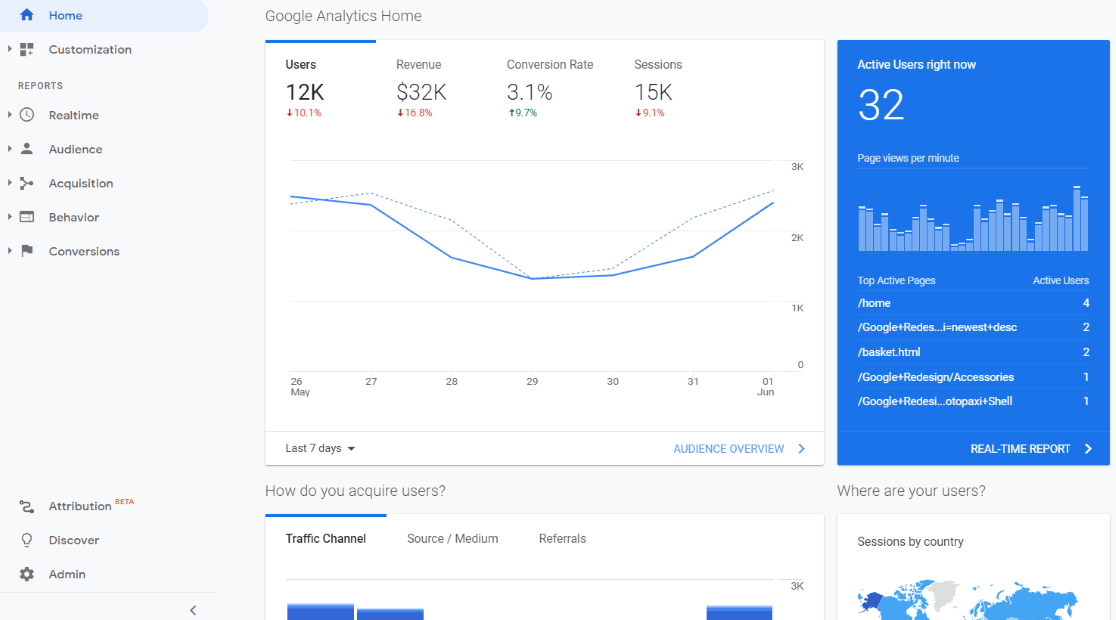This screenshot has width=1116, height=620.
Task: Open the Discover lightbulb icon
Action: click(x=27, y=540)
